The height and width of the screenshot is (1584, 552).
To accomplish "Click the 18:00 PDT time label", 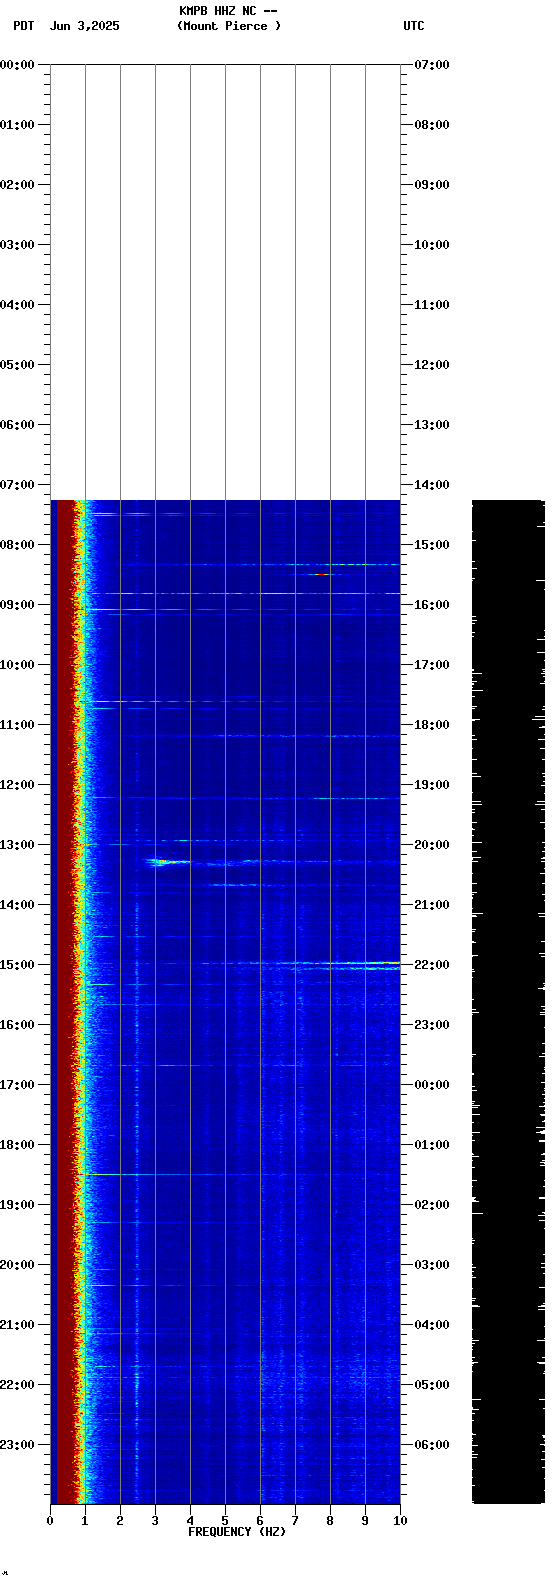I will (x=17, y=1145).
